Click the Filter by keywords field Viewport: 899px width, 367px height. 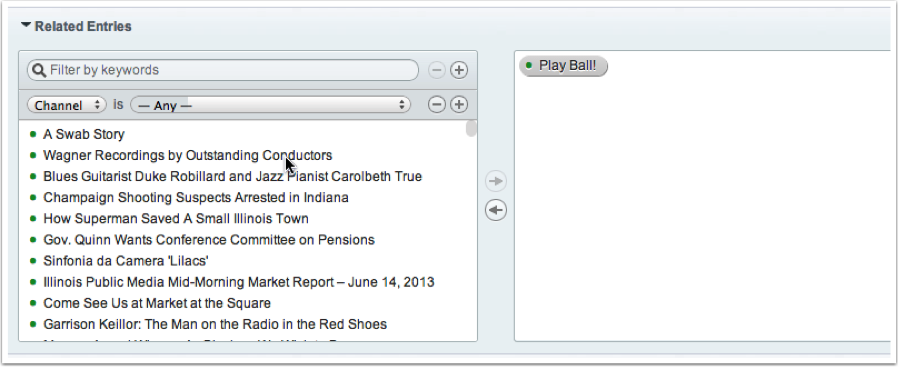point(223,70)
